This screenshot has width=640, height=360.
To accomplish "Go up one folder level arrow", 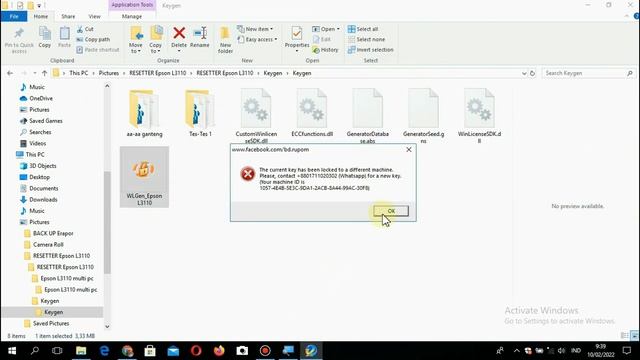I will pyautogui.click(x=44, y=73).
